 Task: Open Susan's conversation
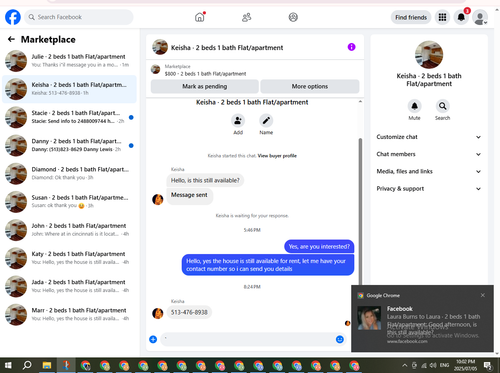pos(69,202)
